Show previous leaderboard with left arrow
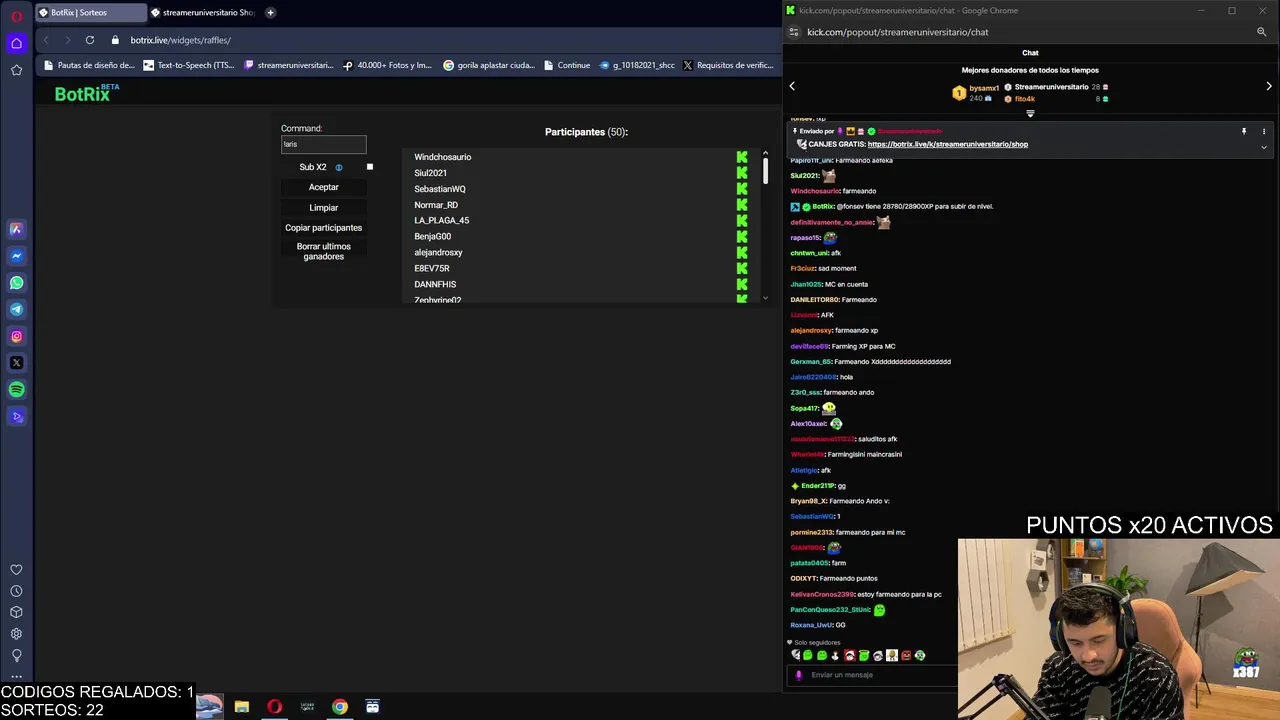This screenshot has width=1280, height=720. 792,87
